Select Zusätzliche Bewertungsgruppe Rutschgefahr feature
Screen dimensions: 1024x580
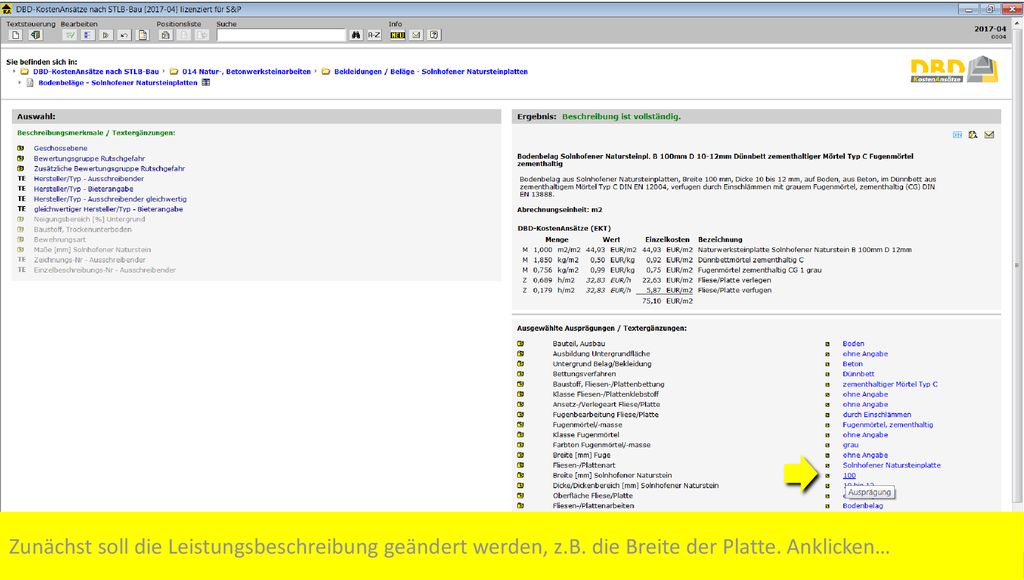point(110,169)
